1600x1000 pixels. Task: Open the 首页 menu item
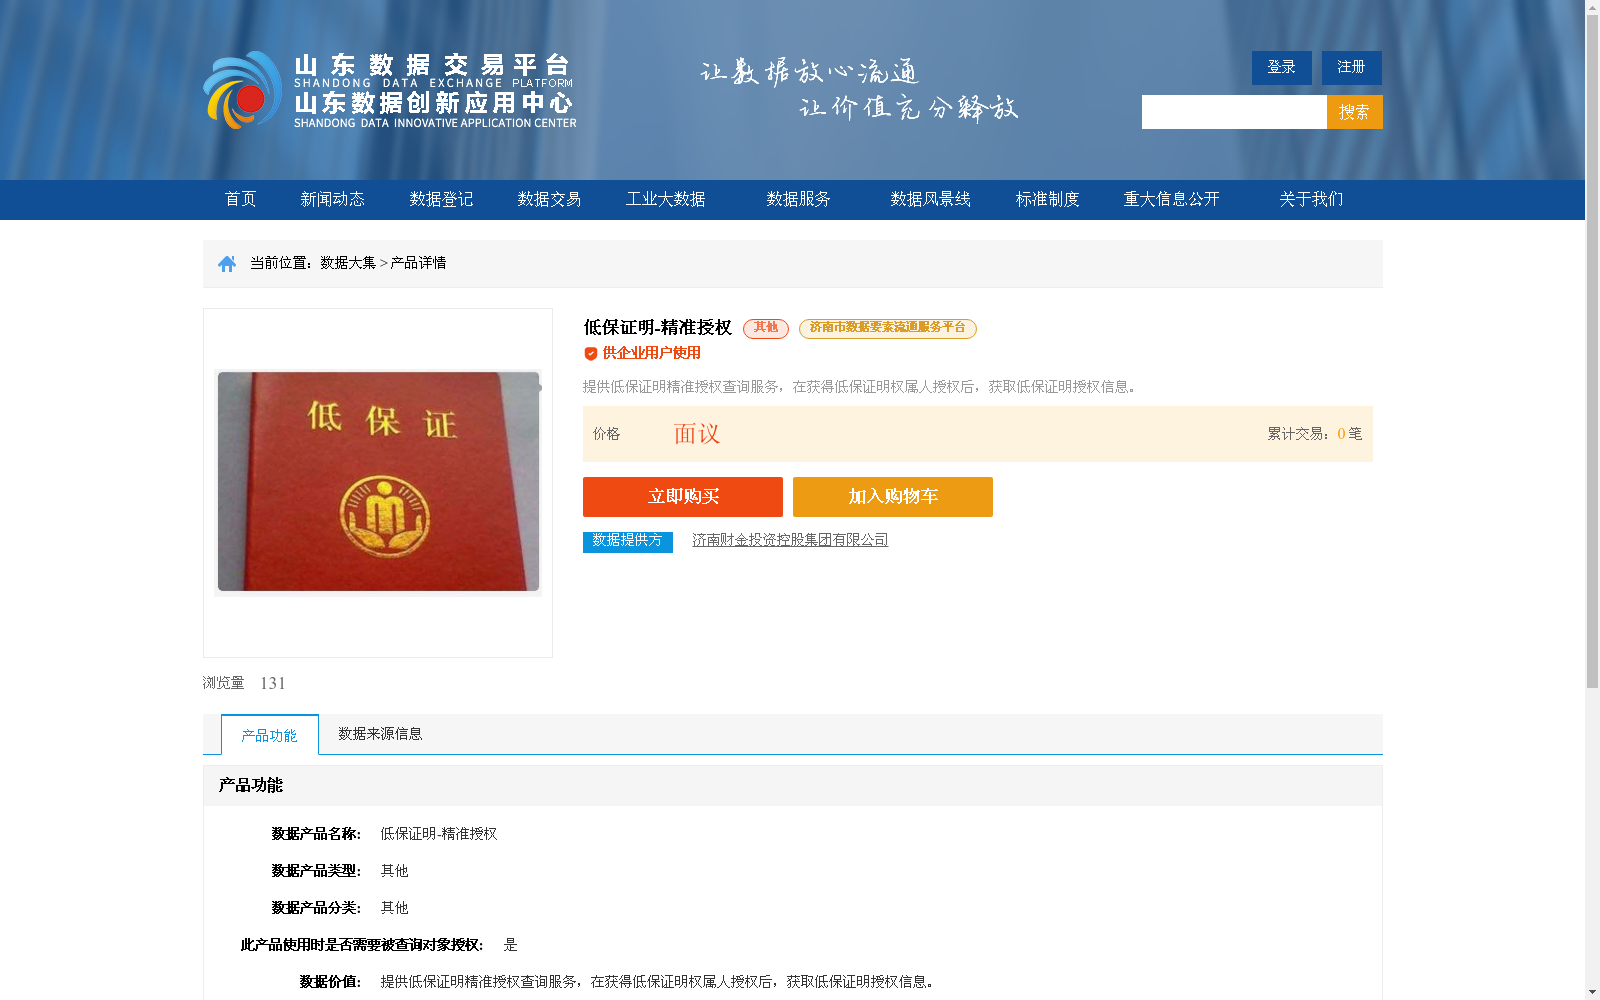pos(240,199)
